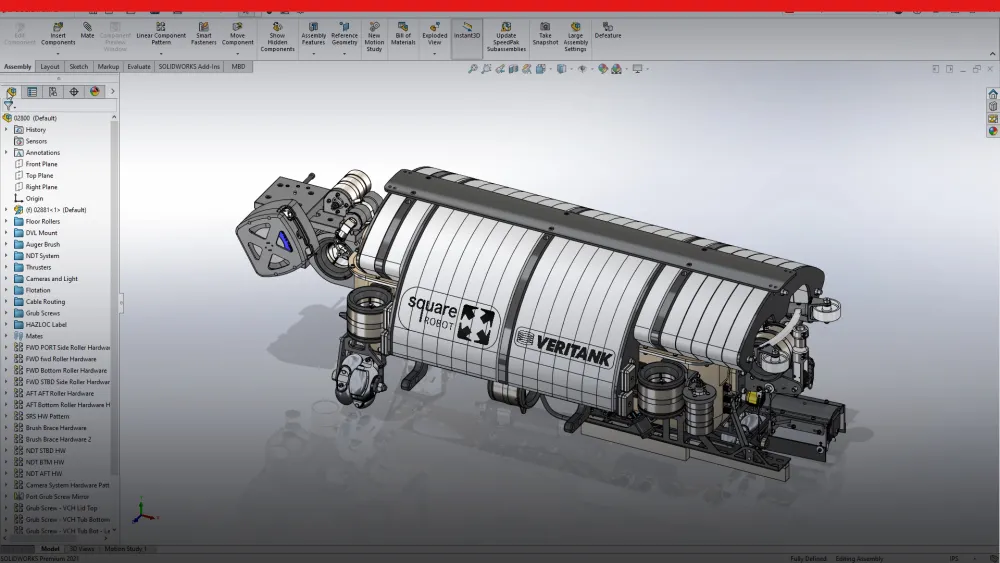
Task: Click the Zoom to Fit magnifier icon
Action: (473, 68)
